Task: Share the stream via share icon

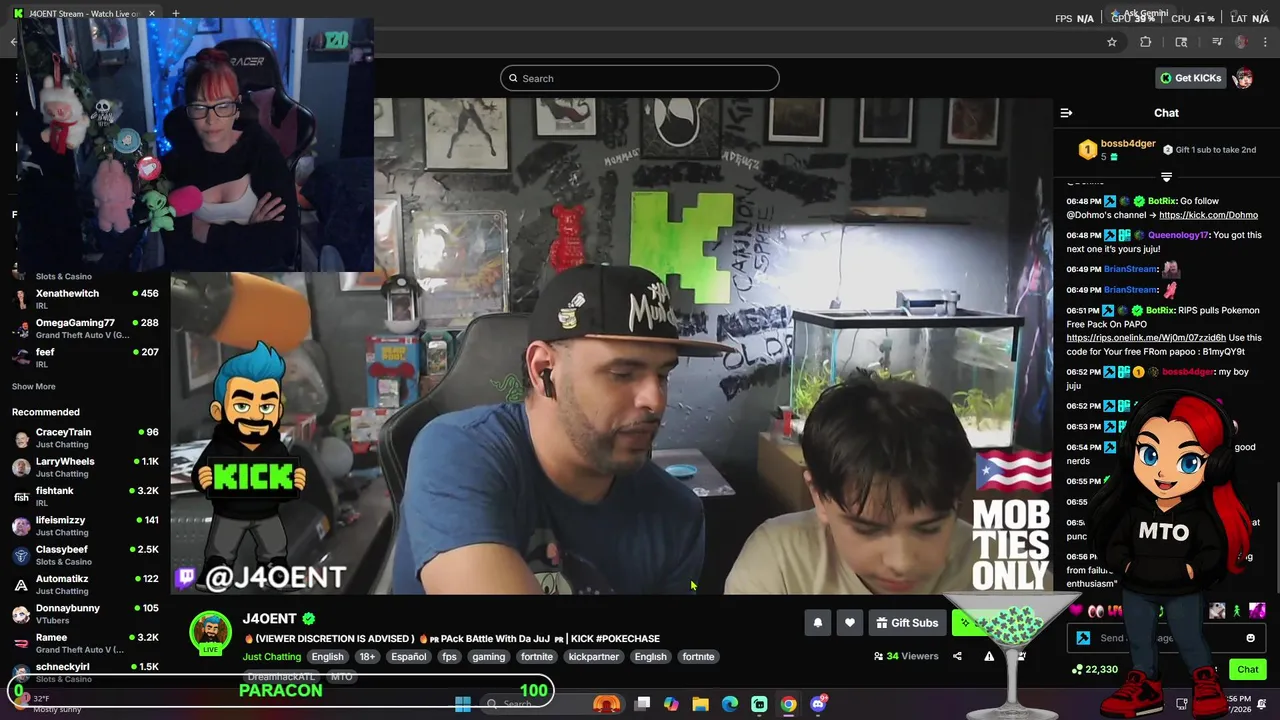Action: point(957,656)
